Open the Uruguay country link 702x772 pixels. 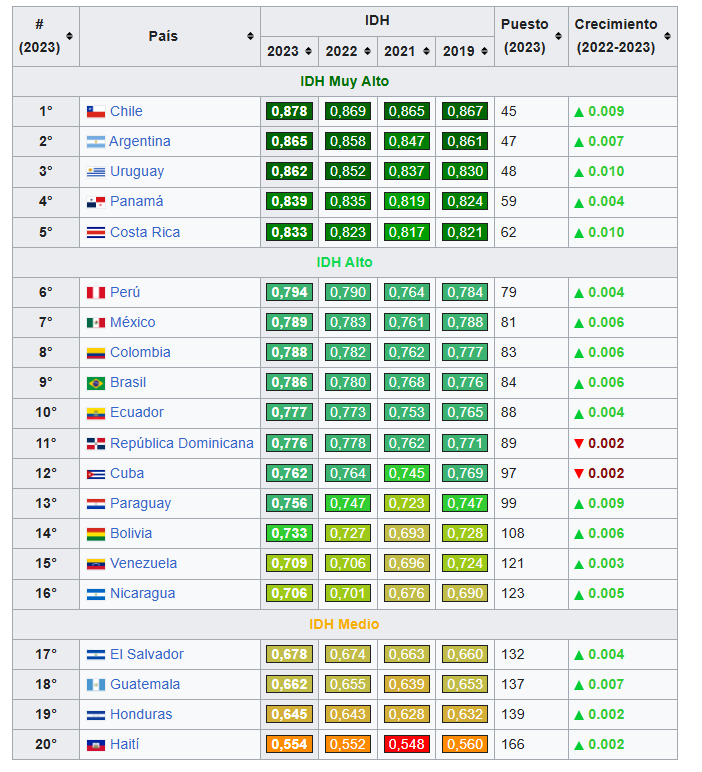[137, 172]
